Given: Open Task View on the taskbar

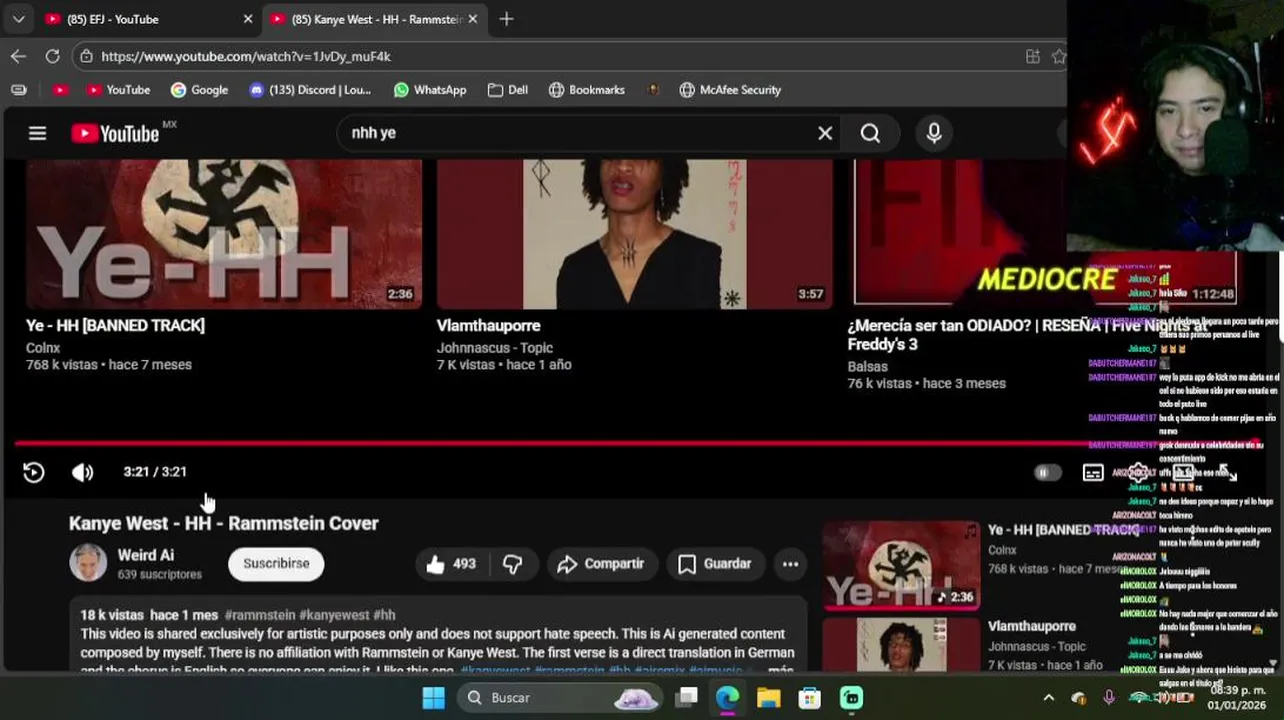Looking at the screenshot, I should 686,698.
